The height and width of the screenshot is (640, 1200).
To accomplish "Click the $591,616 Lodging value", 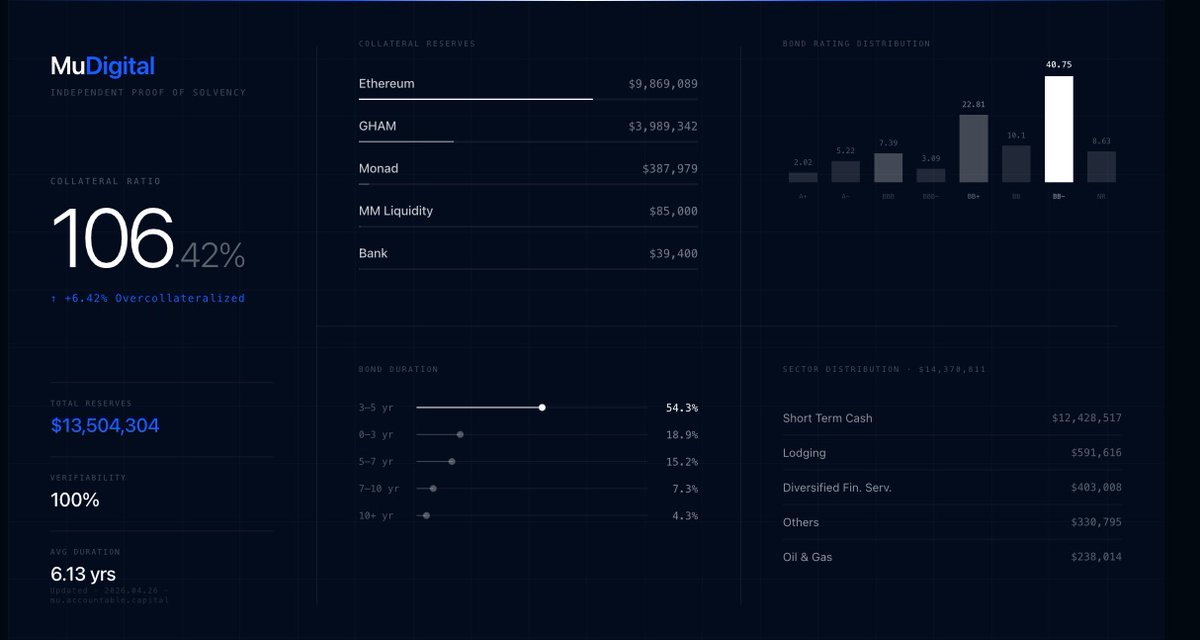I will [x=1096, y=453].
